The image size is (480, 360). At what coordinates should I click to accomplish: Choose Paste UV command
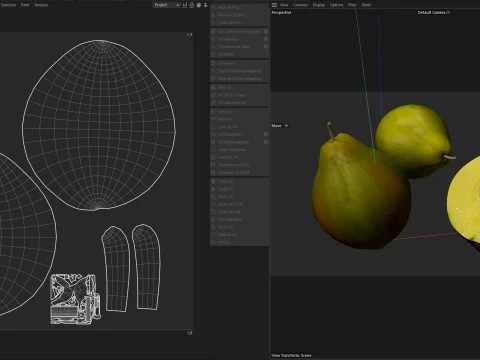[x=239, y=189]
